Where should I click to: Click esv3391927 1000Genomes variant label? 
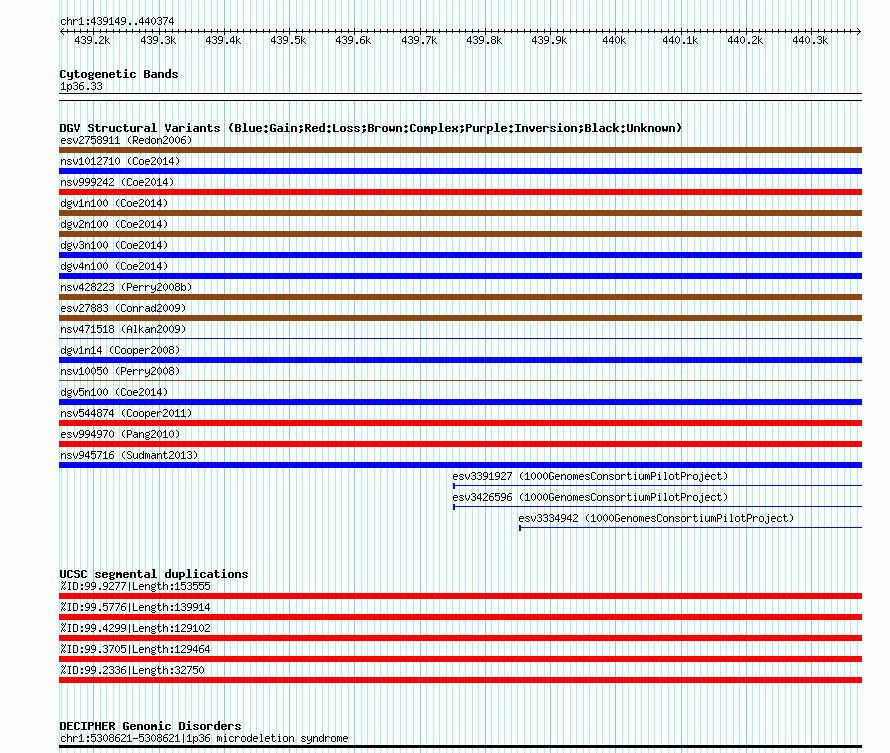coord(590,476)
